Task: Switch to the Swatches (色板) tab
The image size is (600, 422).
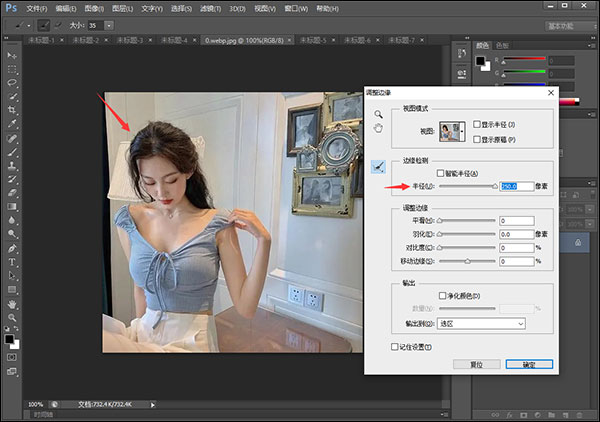Action: pyautogui.click(x=502, y=45)
